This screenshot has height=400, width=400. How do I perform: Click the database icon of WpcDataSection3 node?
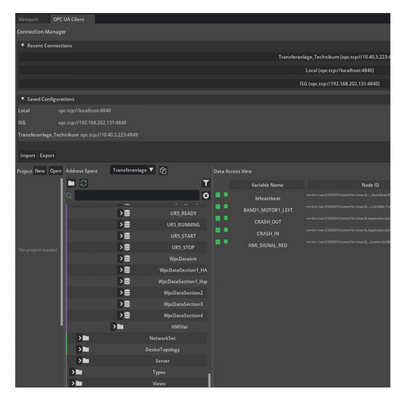point(127,304)
